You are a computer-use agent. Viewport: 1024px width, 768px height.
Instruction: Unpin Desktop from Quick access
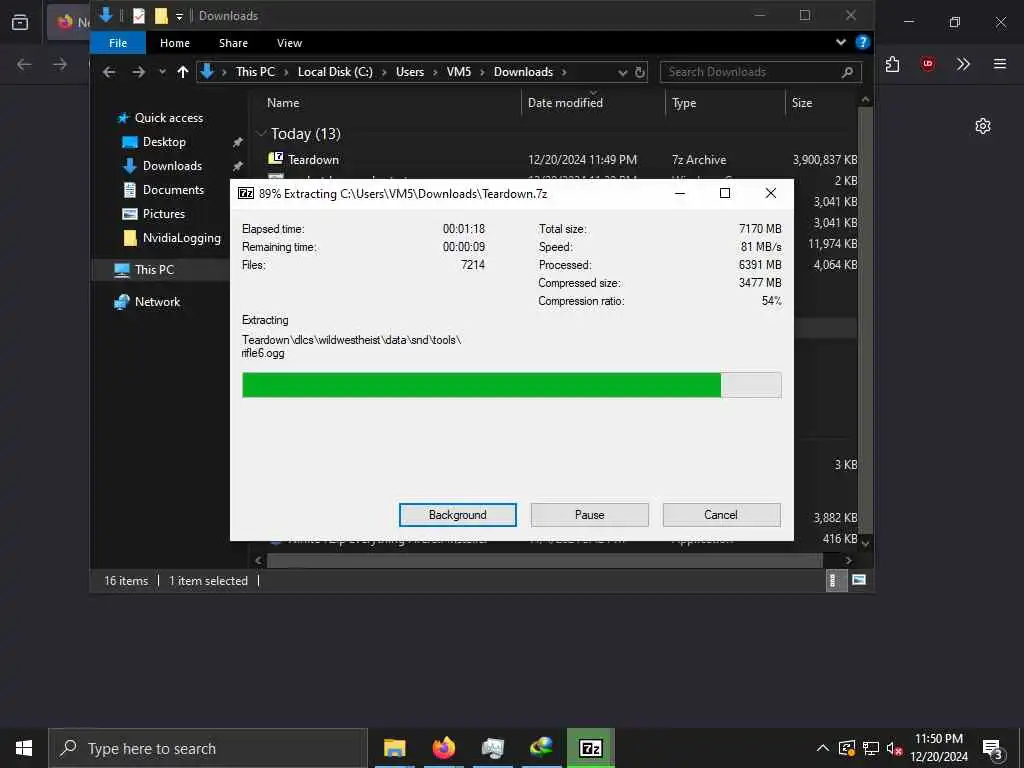tap(238, 142)
